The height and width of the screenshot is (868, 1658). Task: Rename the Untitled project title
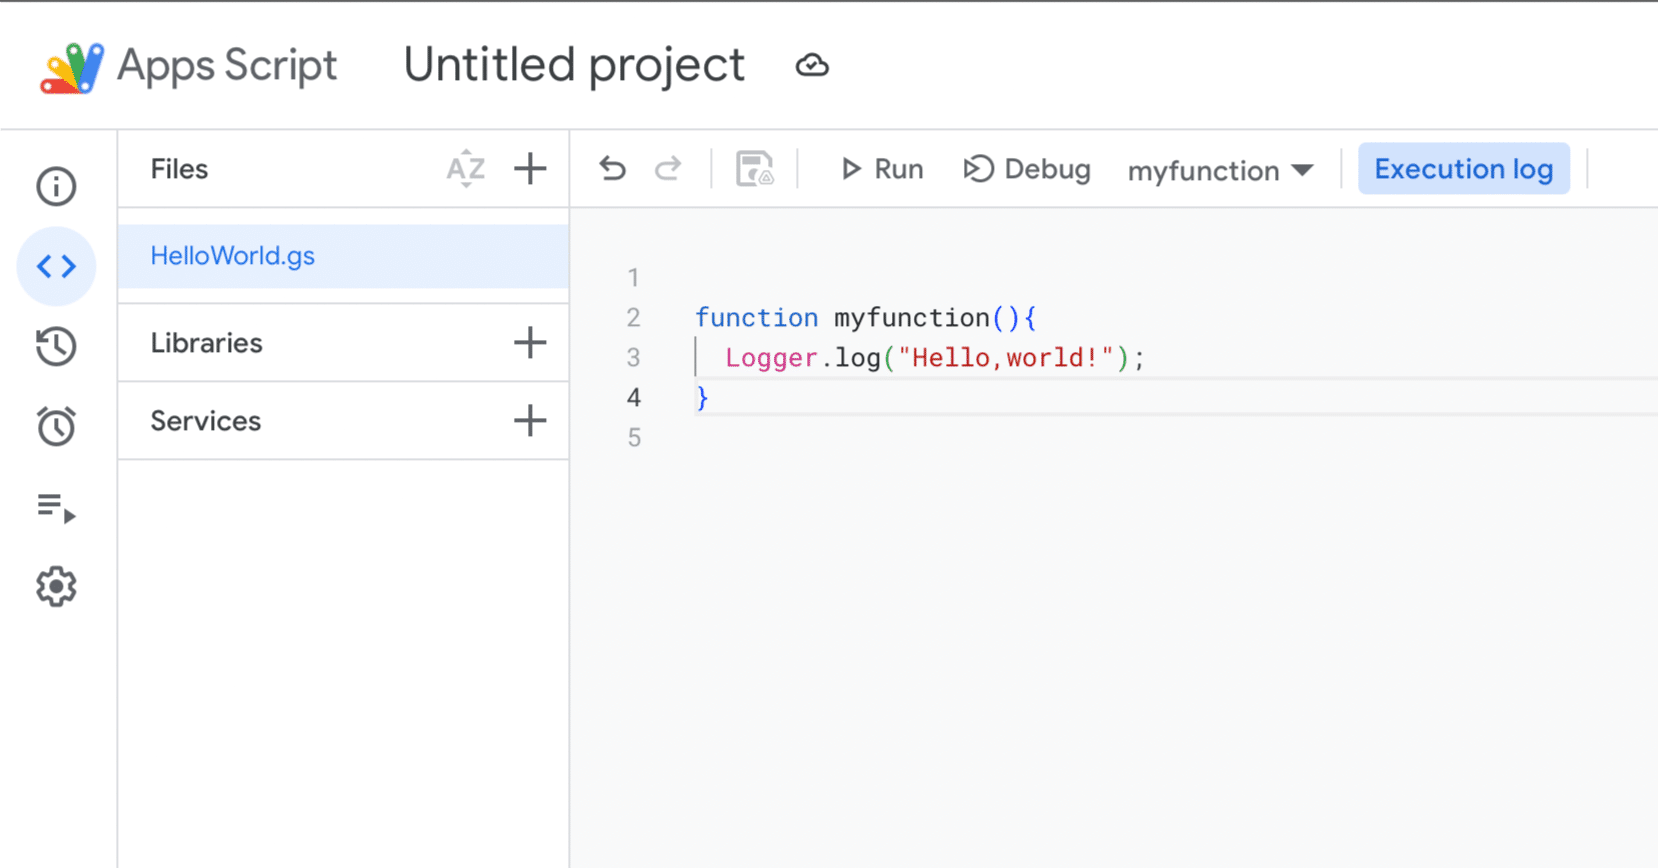pos(574,66)
